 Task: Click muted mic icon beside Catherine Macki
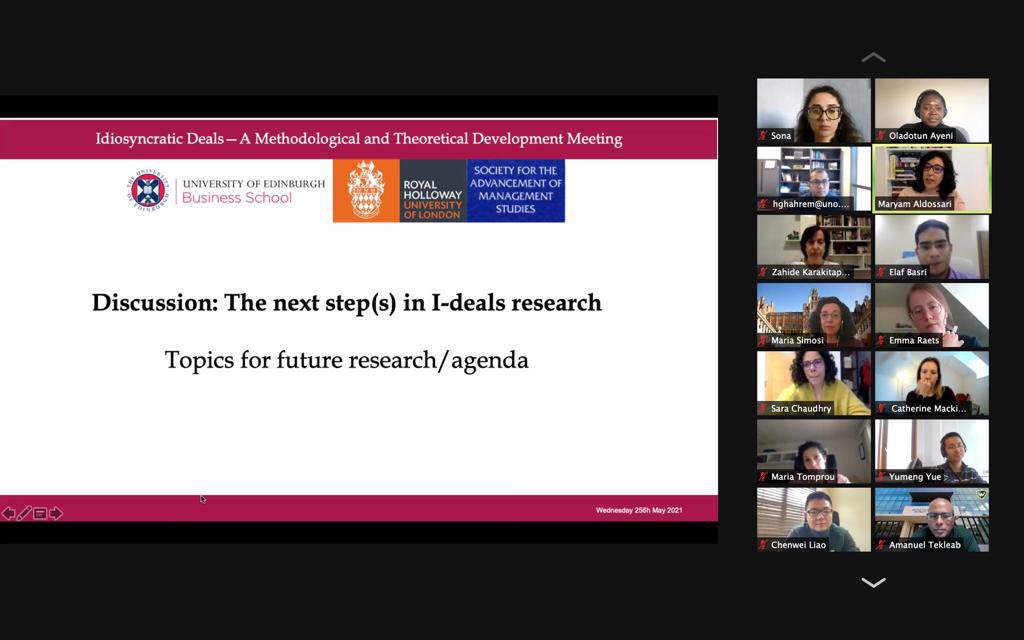881,409
